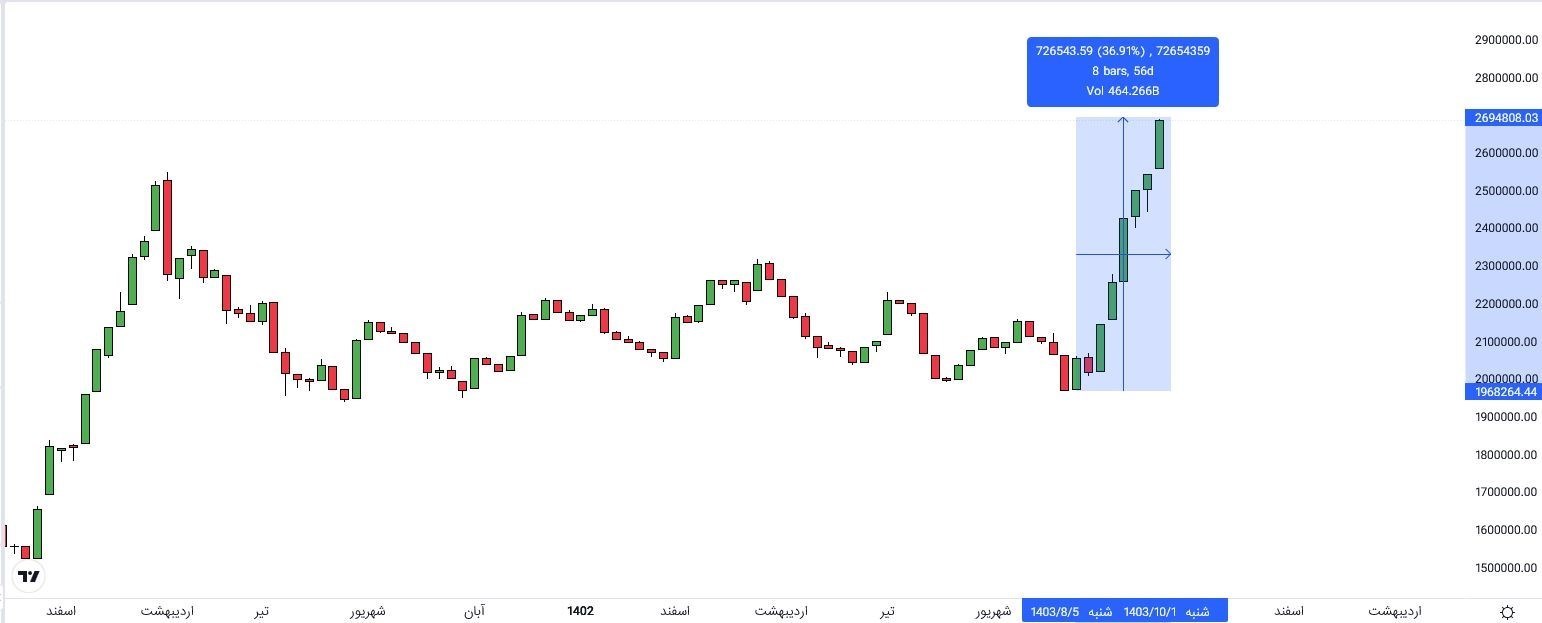Click the 1402 year label on time axis
1542x623 pixels.
tap(580, 611)
